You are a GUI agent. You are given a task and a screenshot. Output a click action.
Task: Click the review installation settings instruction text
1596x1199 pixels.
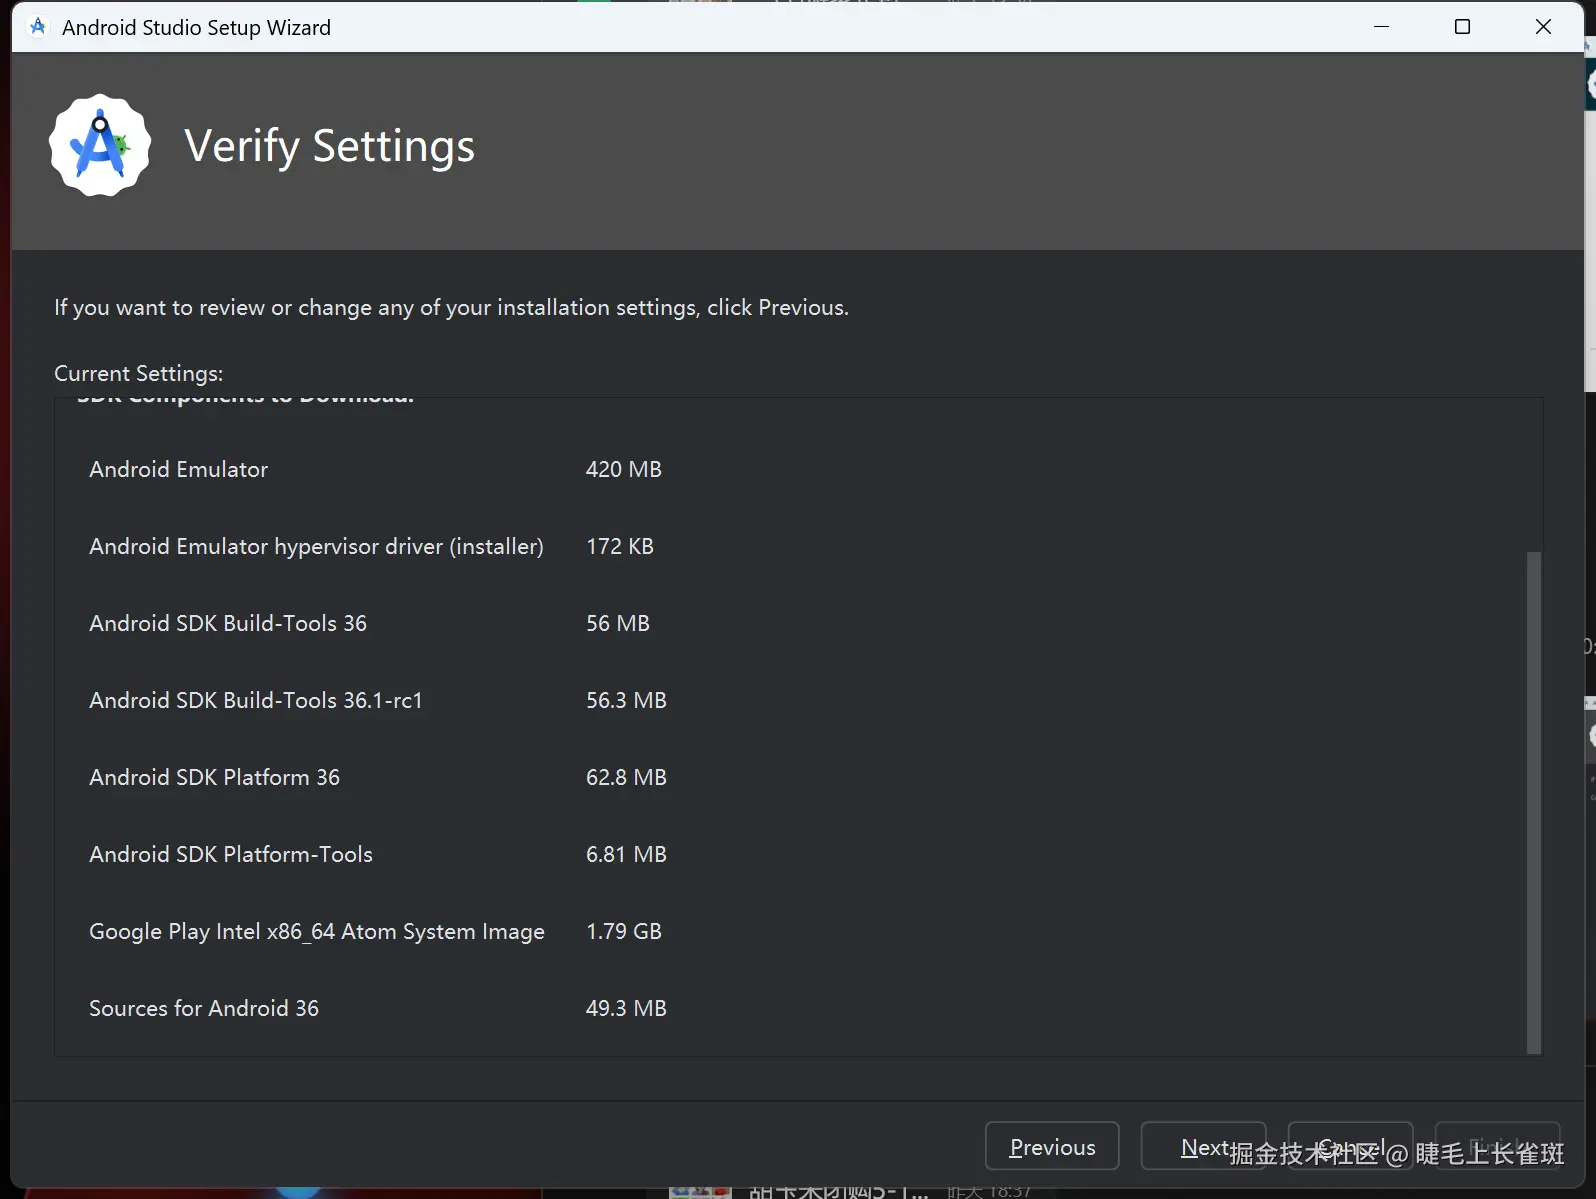(x=451, y=307)
